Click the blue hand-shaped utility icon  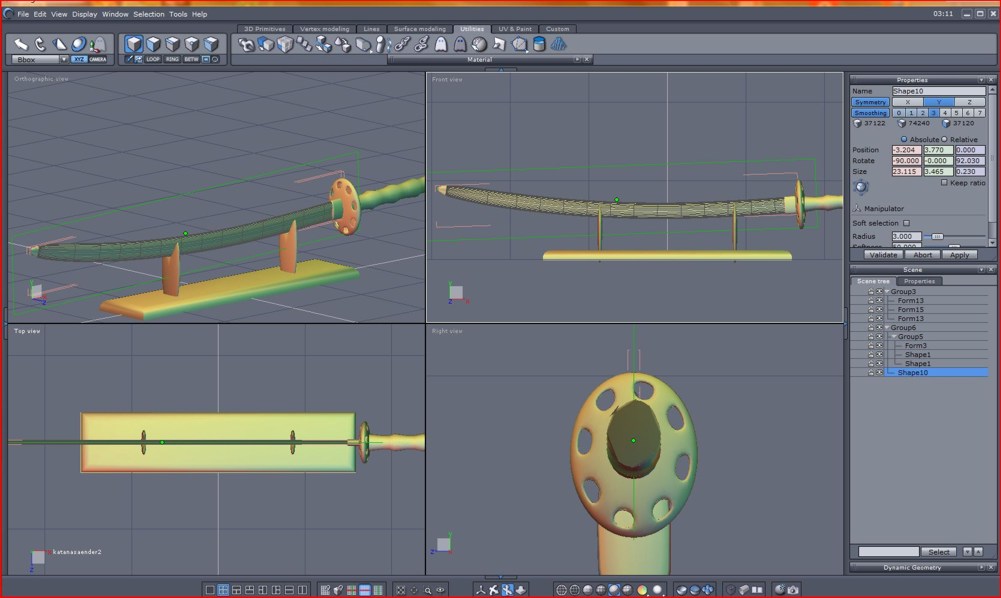559,44
